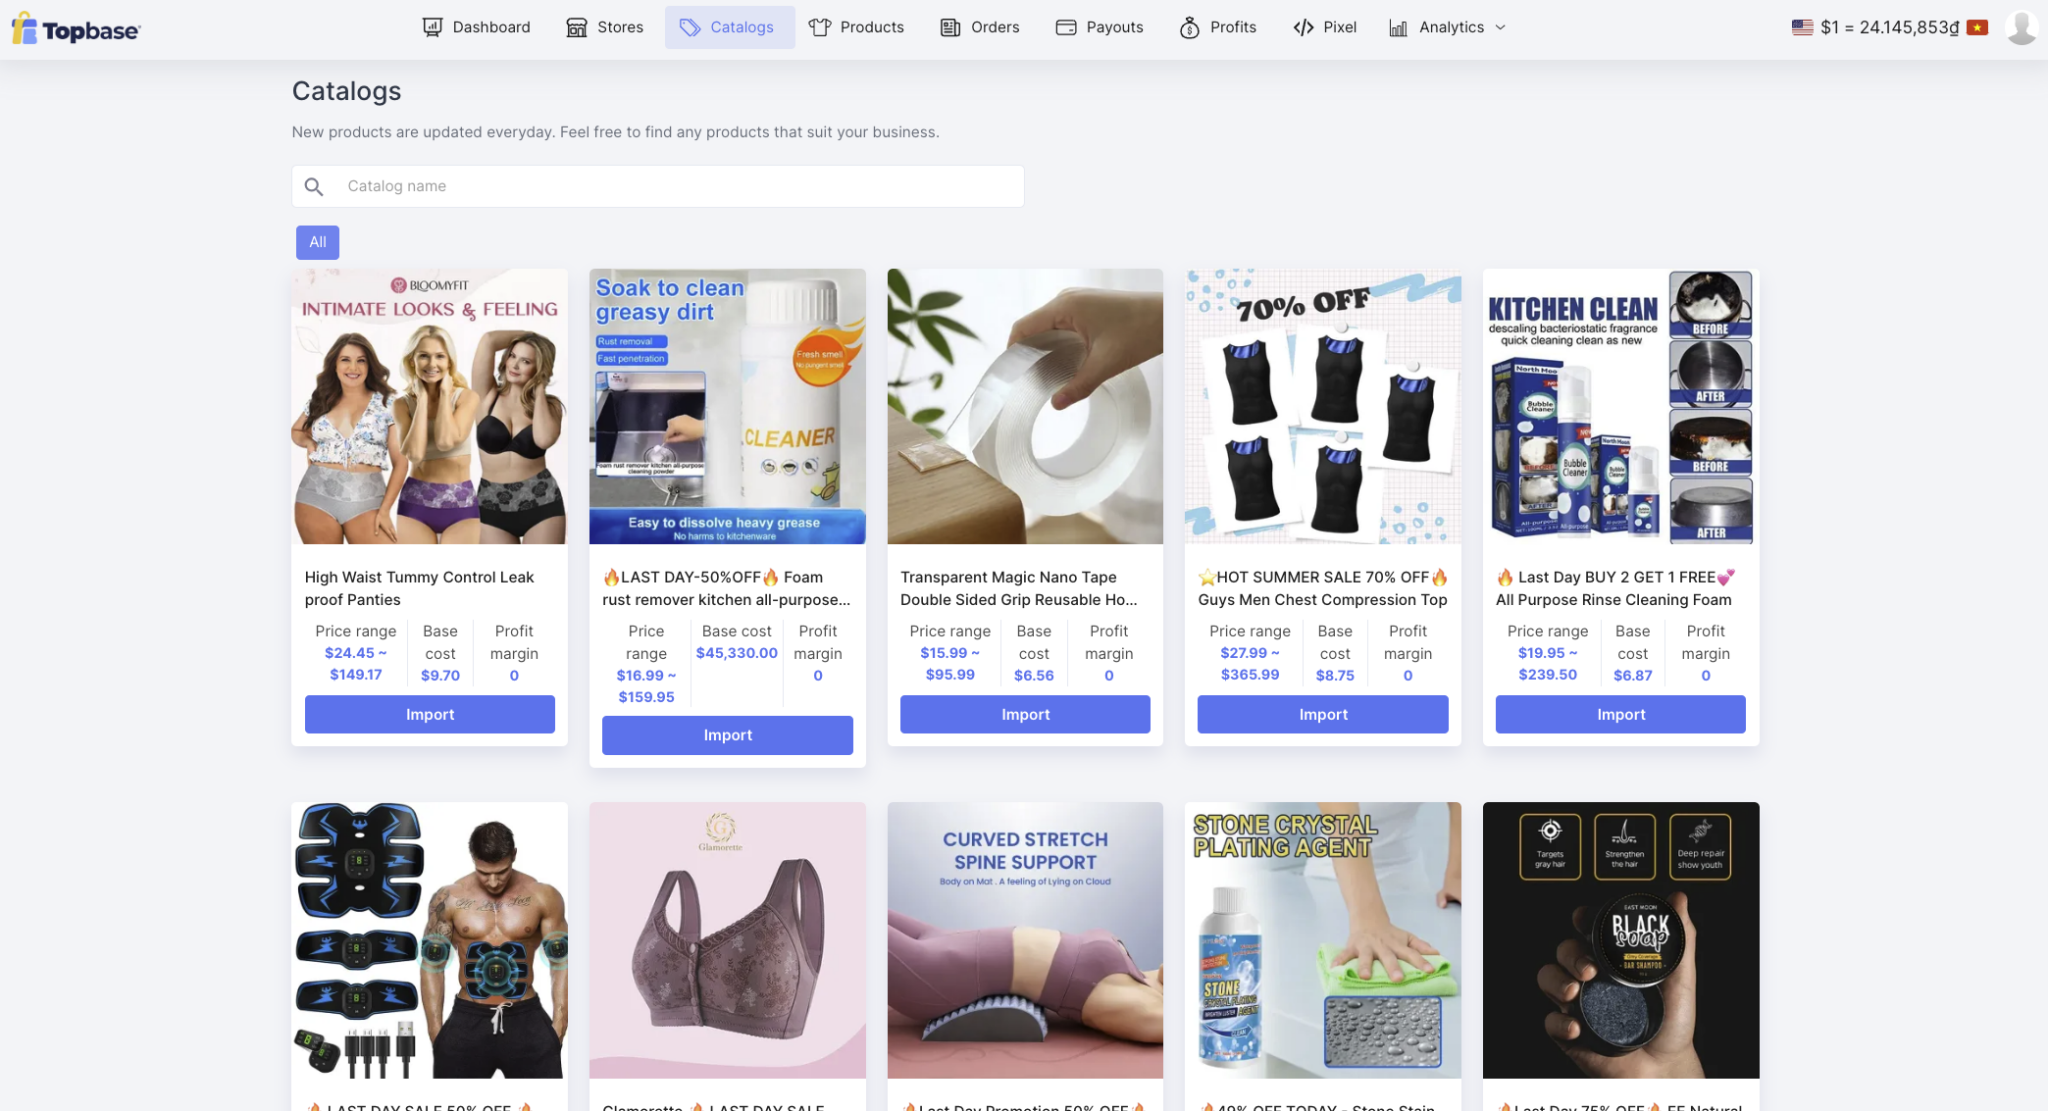Expand the Analytics dropdown chevron
This screenshot has width=2048, height=1111.
click(1500, 28)
